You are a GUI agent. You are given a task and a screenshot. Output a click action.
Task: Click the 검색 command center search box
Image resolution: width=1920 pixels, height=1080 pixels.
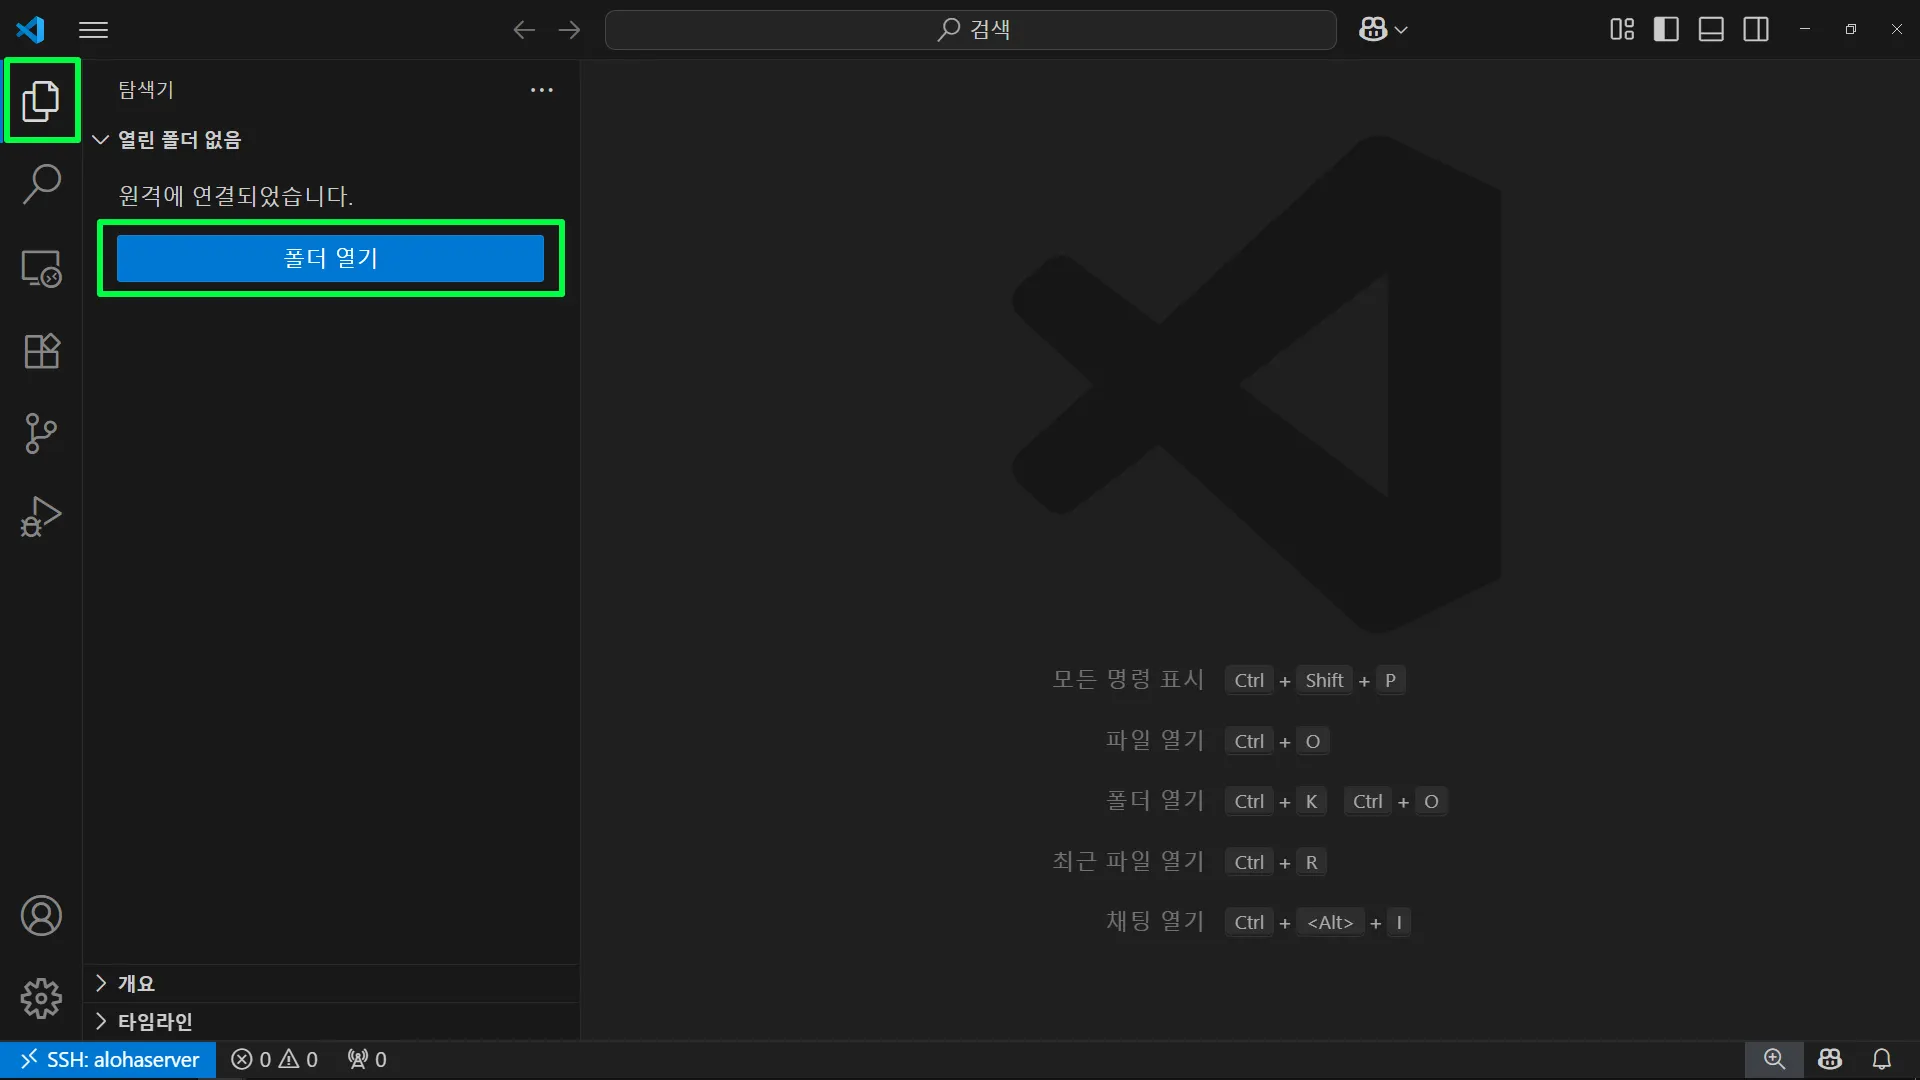pos(970,30)
